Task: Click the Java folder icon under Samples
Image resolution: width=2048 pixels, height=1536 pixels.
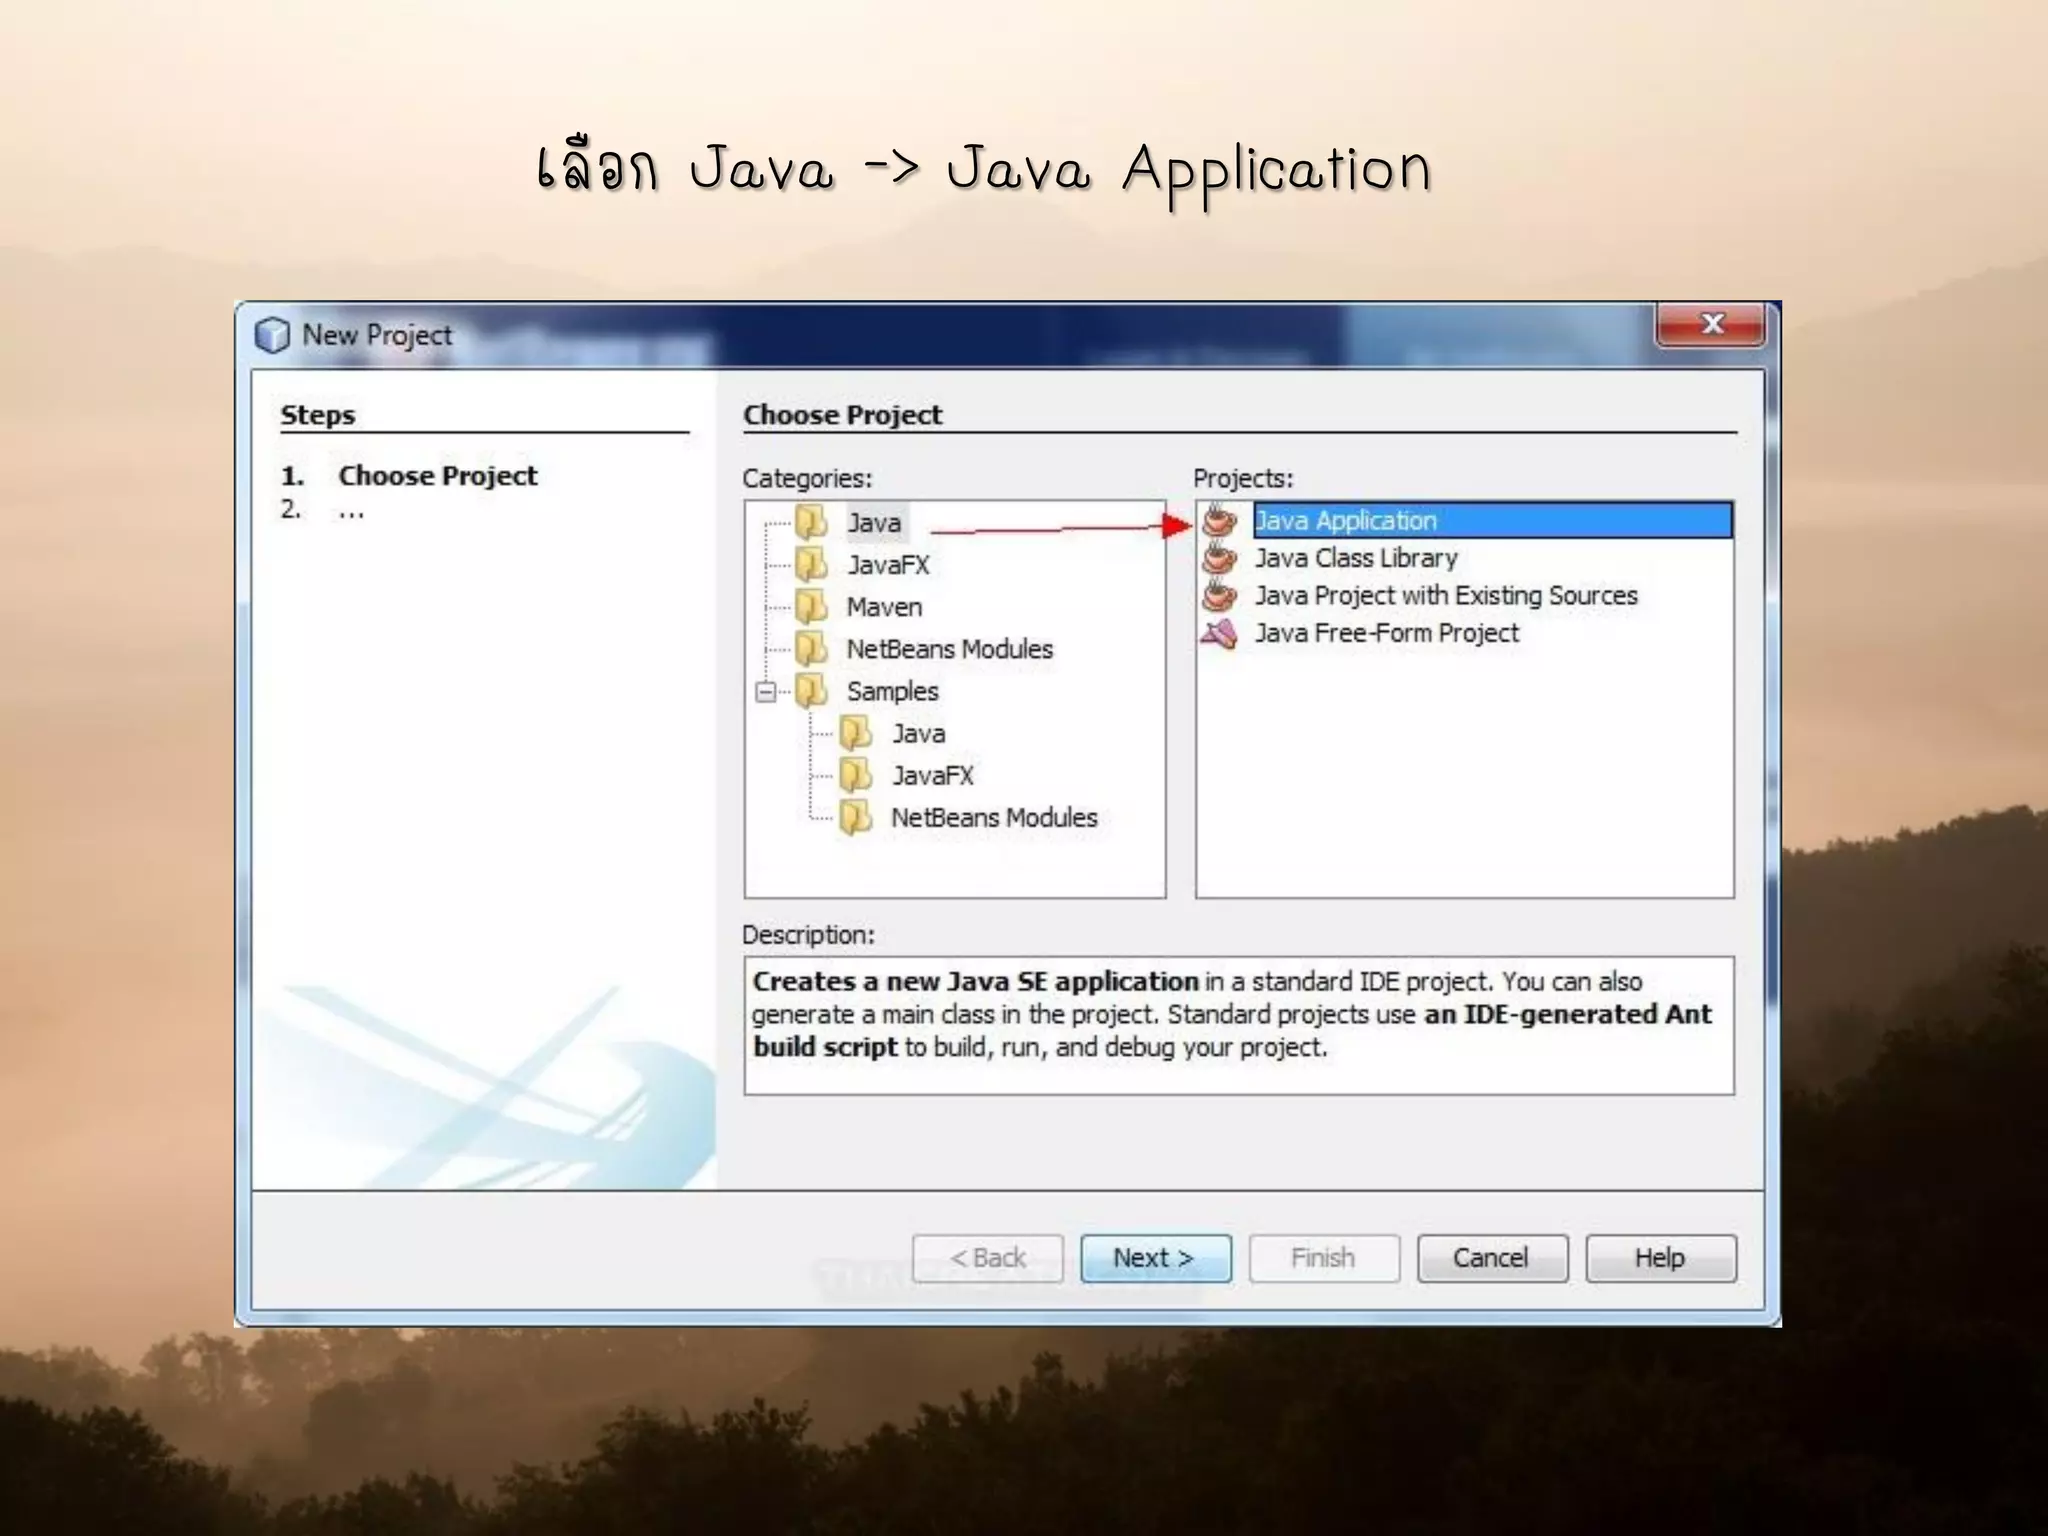Action: pyautogui.click(x=855, y=733)
